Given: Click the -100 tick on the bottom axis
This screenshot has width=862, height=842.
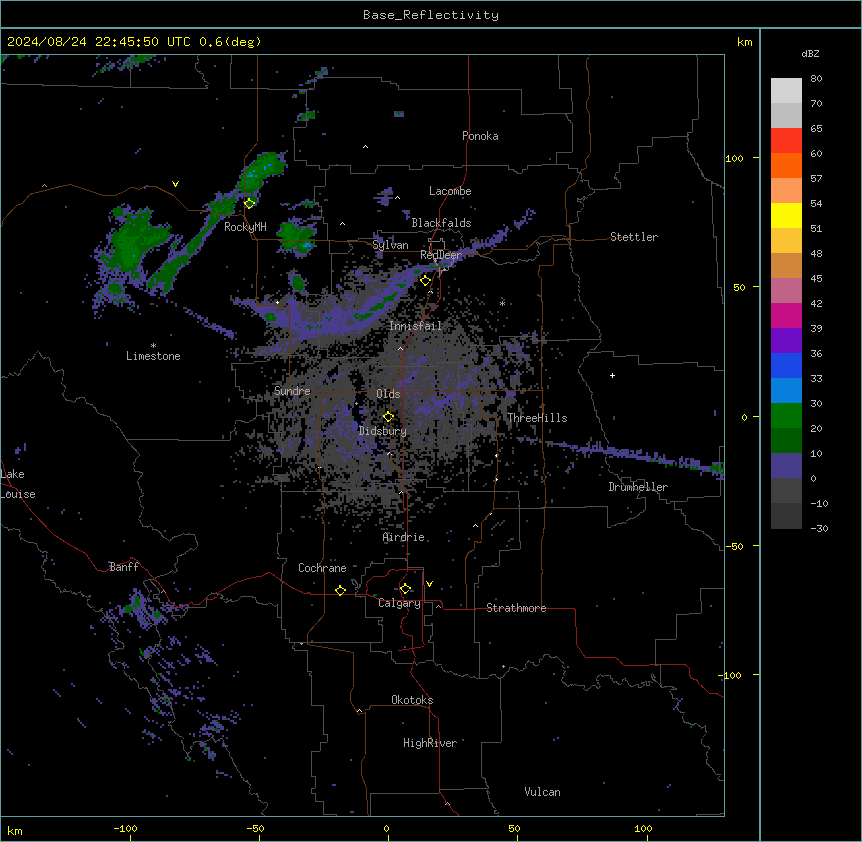Looking at the screenshot, I should [125, 828].
